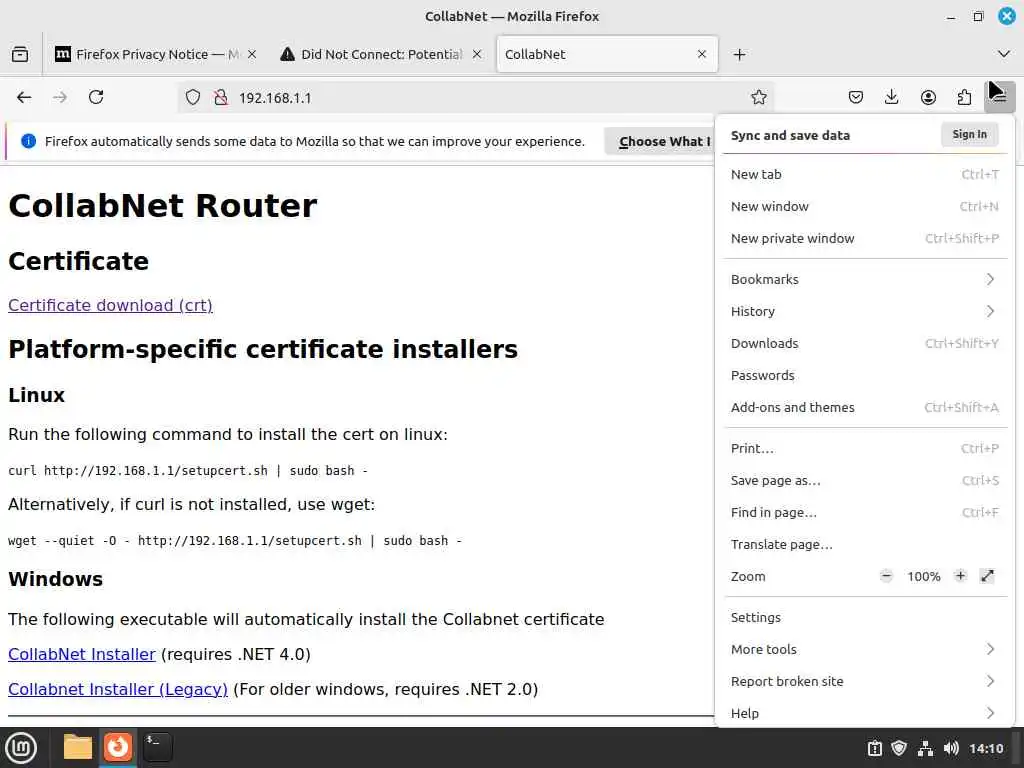Click the Collabnet Installer (Legacy) link
This screenshot has width=1024, height=768.
tap(118, 690)
